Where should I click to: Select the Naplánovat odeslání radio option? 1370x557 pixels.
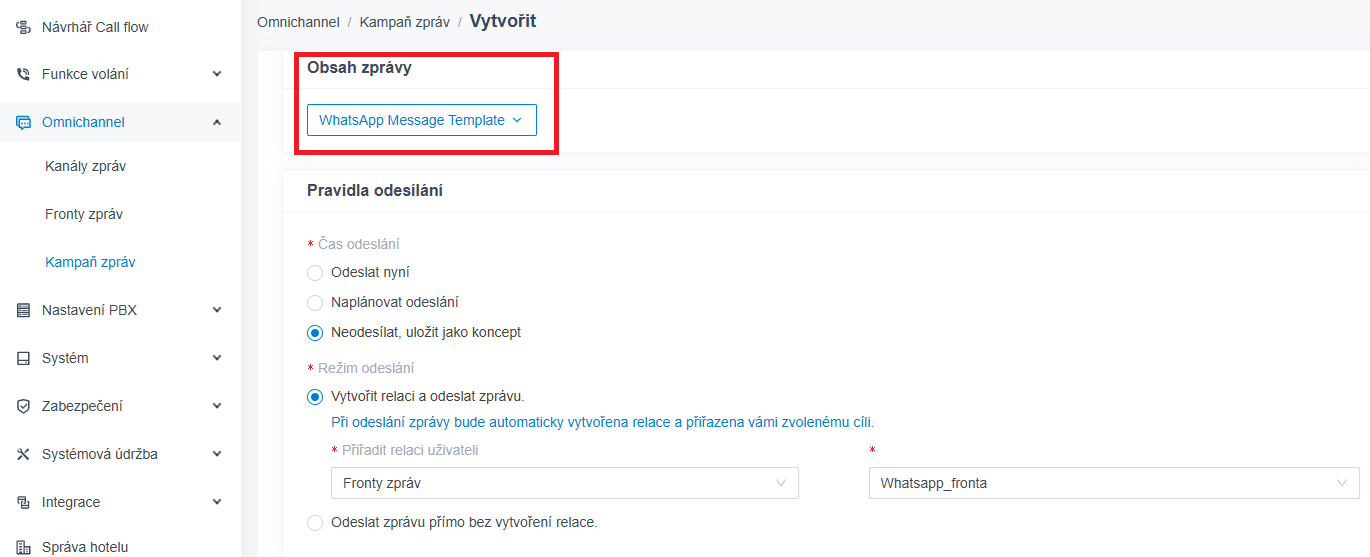click(x=315, y=302)
